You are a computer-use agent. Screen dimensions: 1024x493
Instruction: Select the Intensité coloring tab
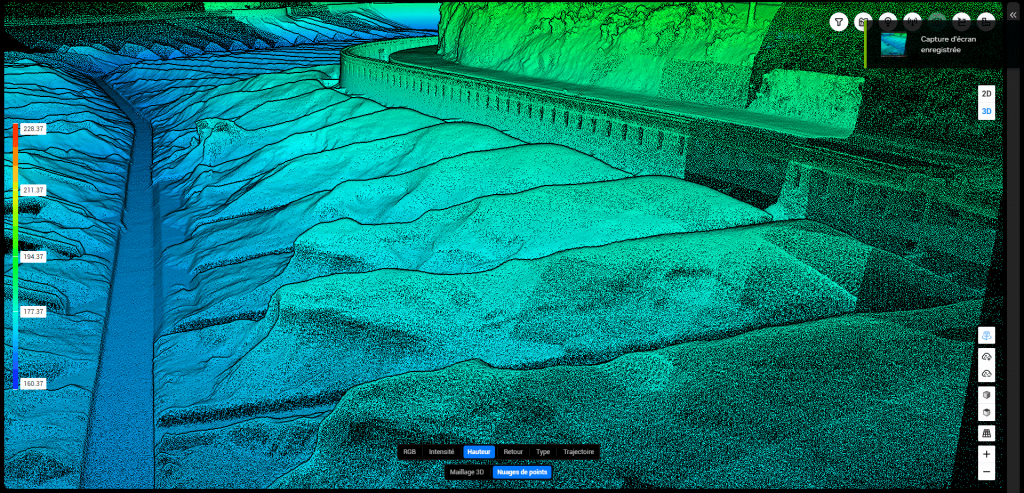coord(441,452)
